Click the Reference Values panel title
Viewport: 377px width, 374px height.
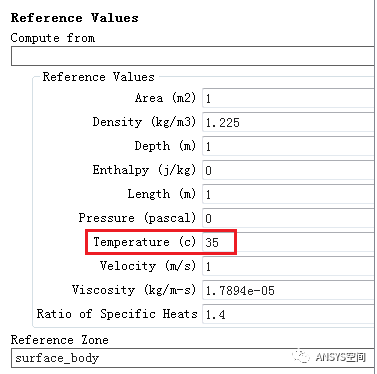(x=75, y=18)
